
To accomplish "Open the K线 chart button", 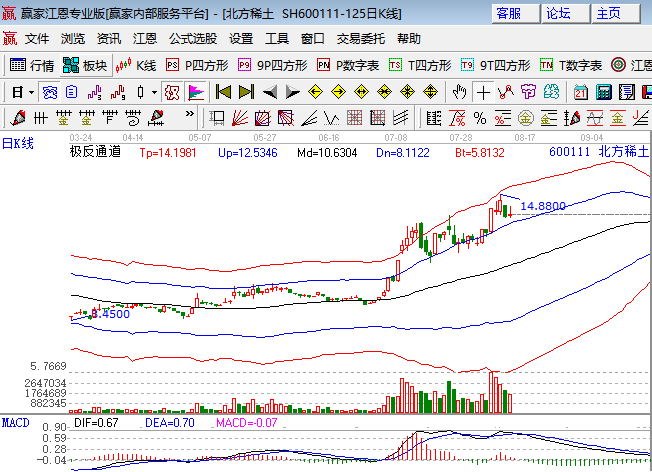I will click(136, 65).
